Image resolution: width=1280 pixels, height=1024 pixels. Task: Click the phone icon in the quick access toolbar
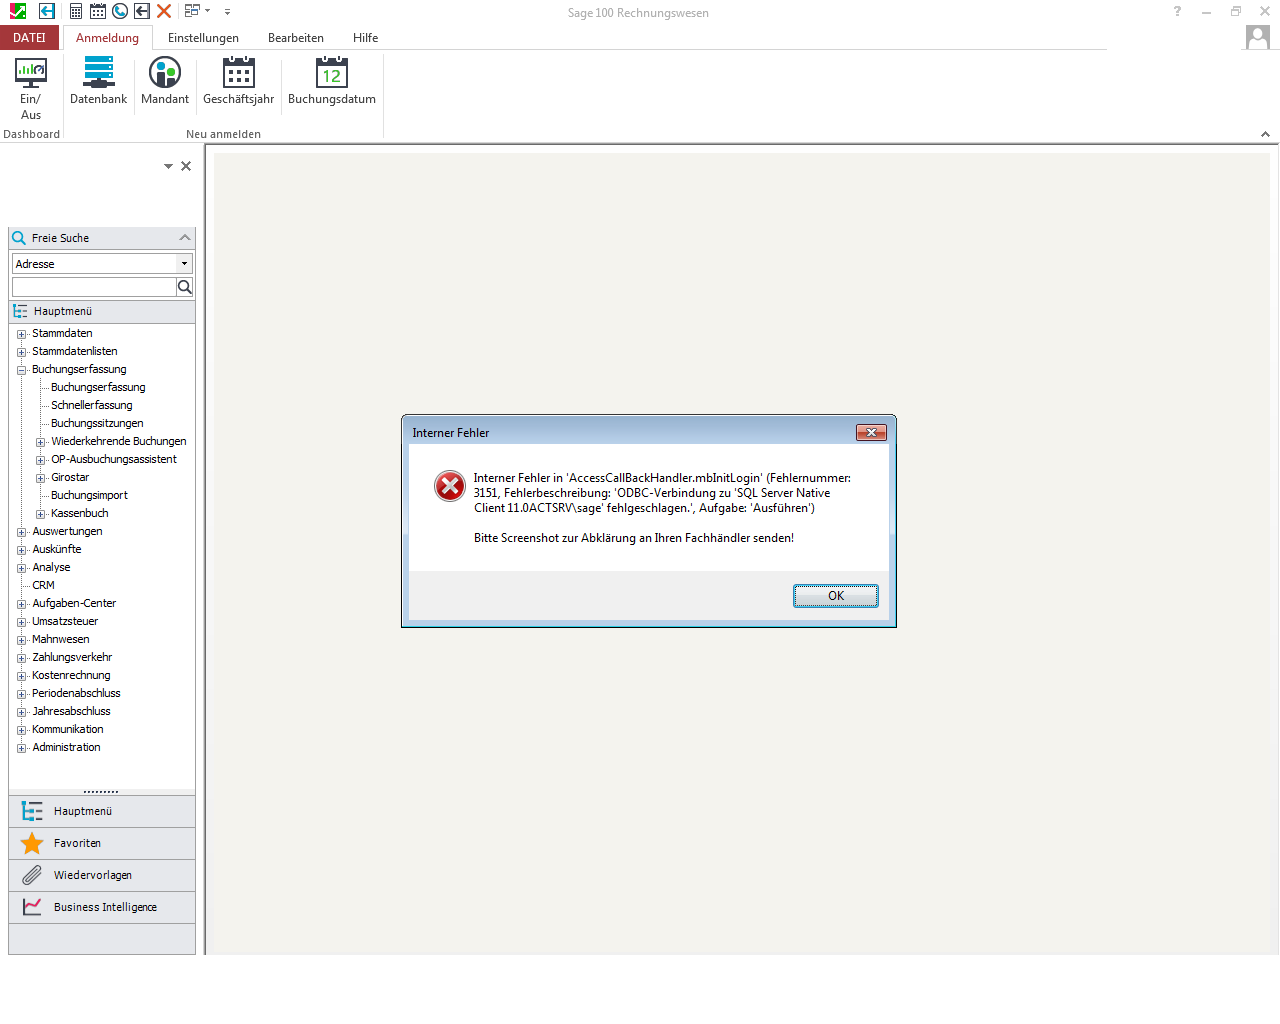[120, 11]
